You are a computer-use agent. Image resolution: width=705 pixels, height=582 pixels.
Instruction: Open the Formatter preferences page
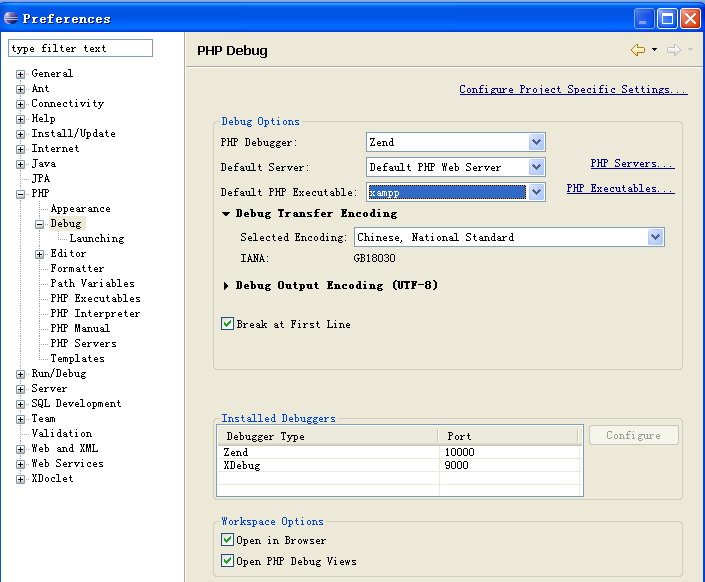[77, 269]
